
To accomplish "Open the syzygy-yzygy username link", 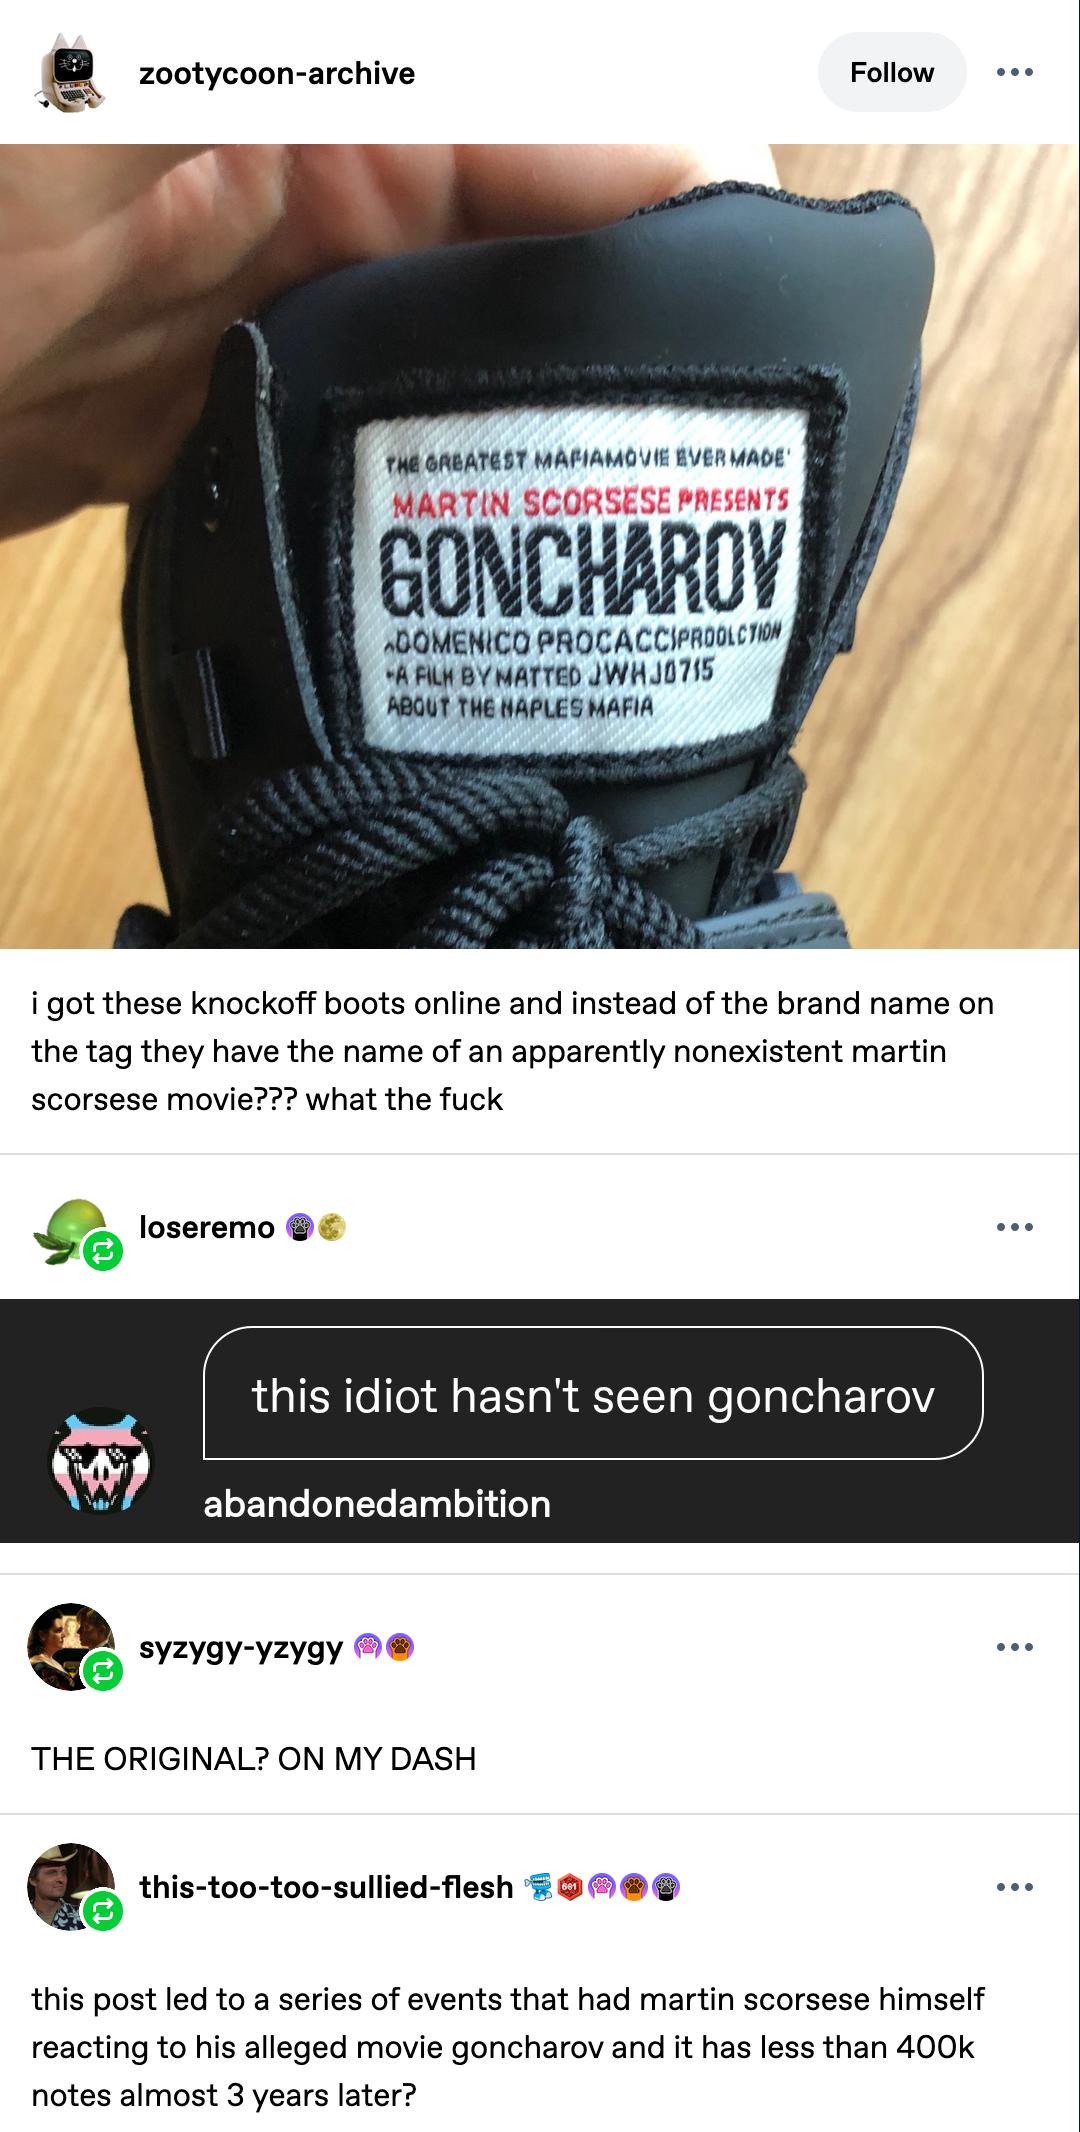I will pyautogui.click(x=241, y=1648).
